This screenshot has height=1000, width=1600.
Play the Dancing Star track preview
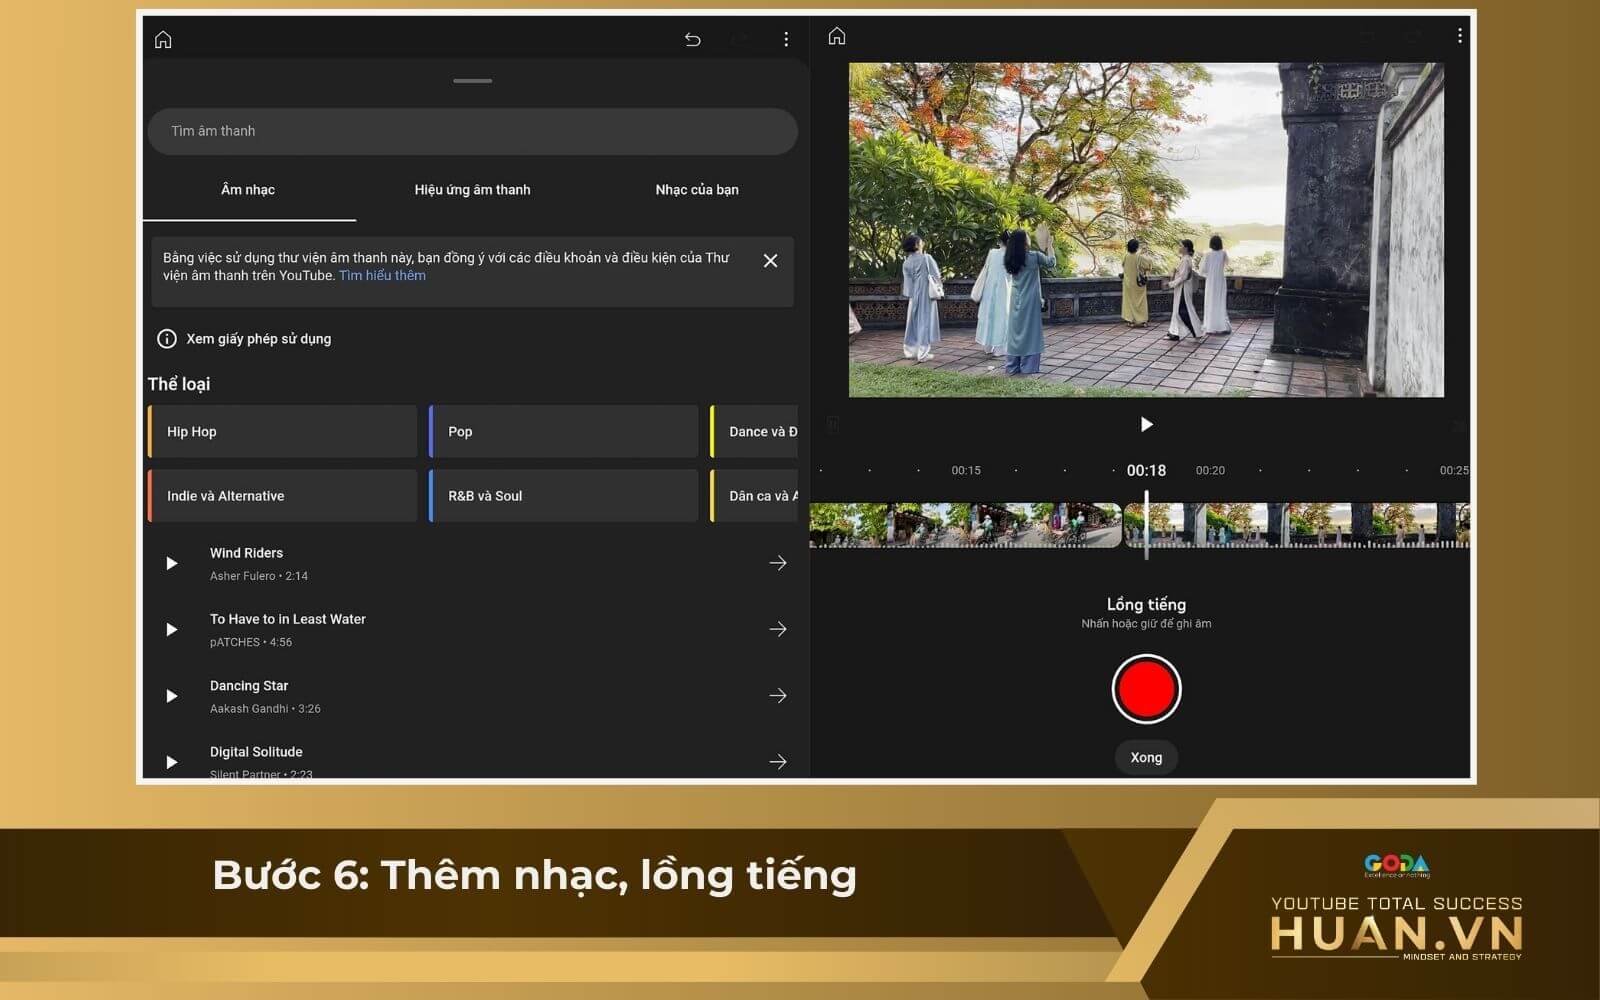pos(171,696)
